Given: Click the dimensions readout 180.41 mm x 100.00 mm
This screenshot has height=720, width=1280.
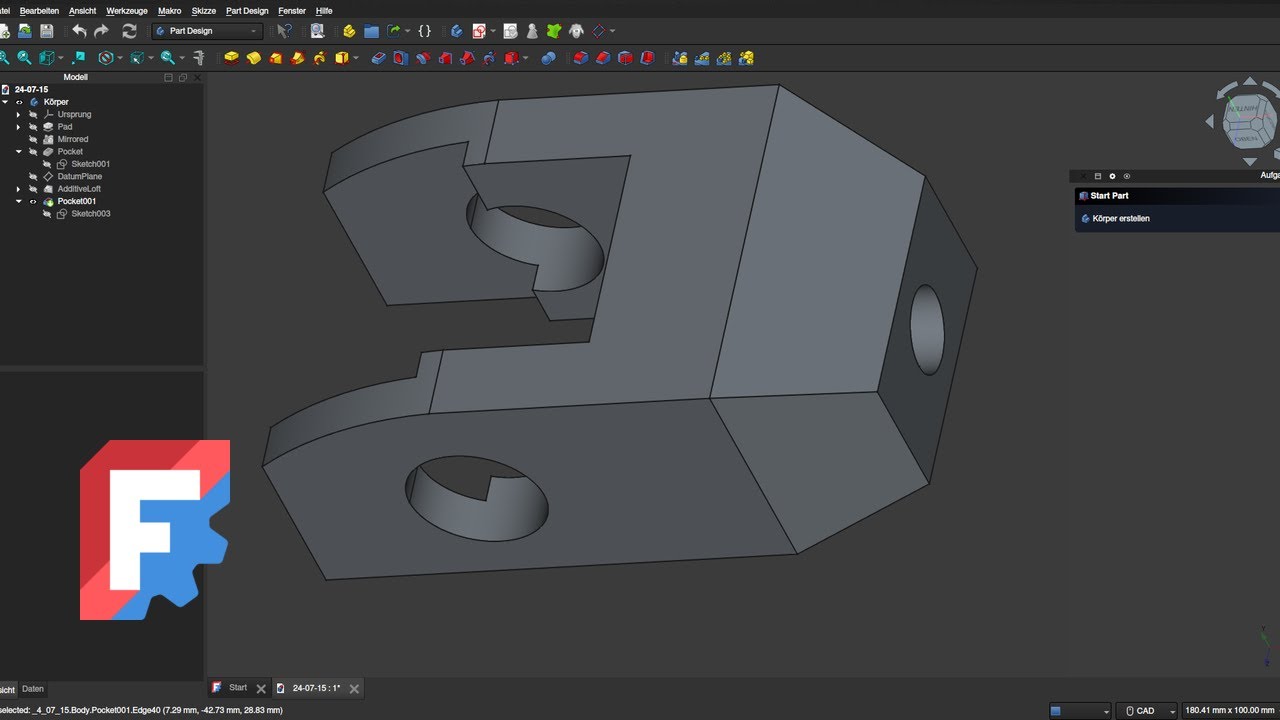Looking at the screenshot, I should coord(1229,711).
